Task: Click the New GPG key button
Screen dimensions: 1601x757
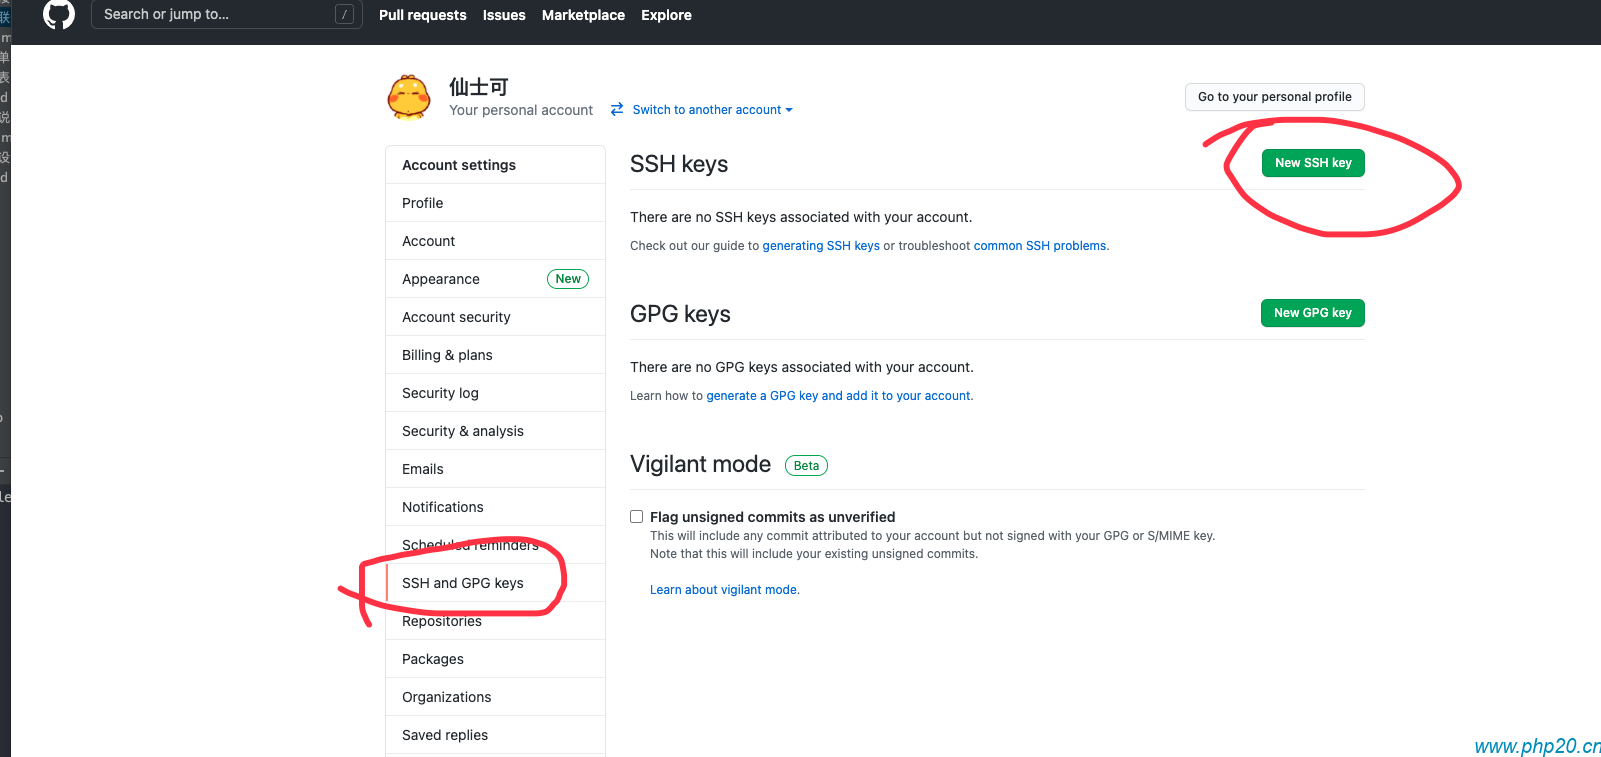Action: (x=1313, y=313)
